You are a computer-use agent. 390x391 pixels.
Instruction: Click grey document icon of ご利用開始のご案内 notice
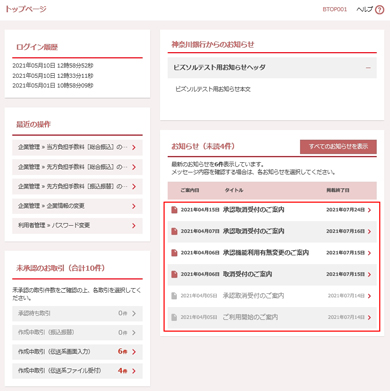tap(174, 317)
